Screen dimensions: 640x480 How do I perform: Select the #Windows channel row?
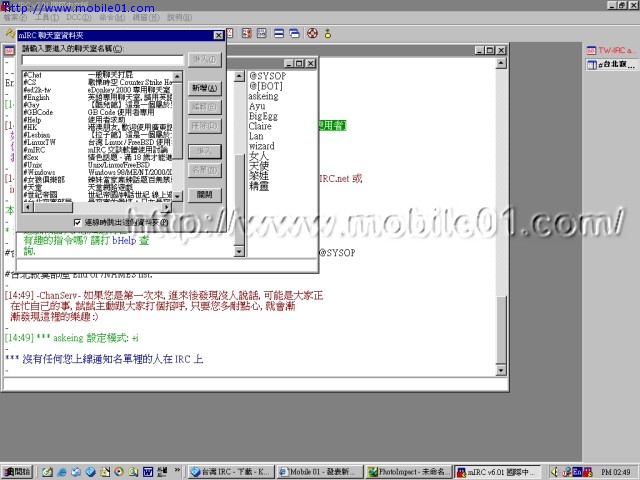point(98,172)
